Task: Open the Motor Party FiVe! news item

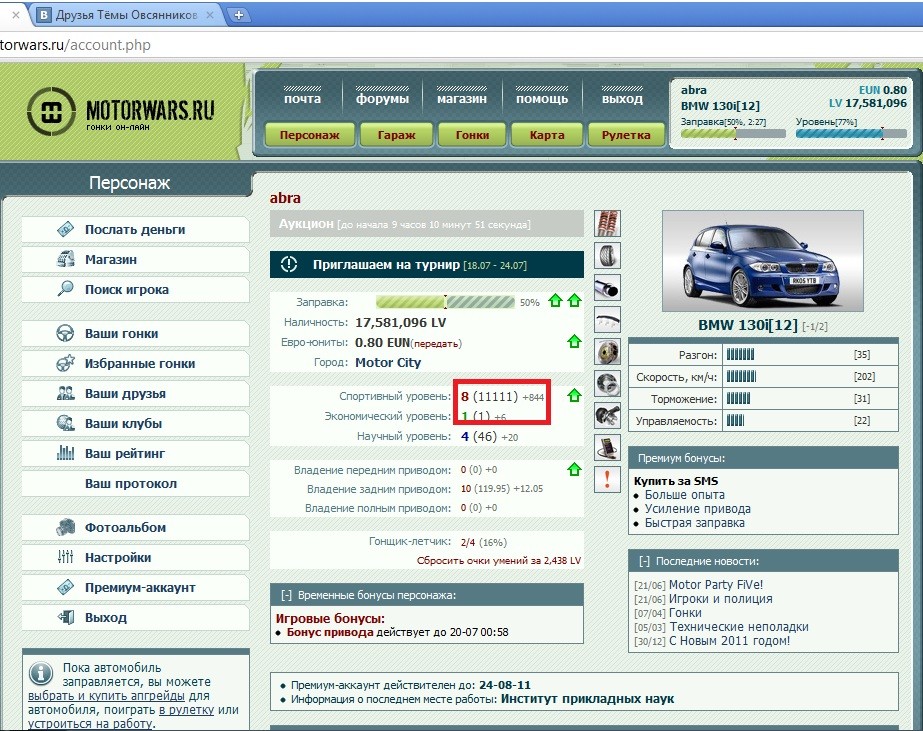Action: 716,584
